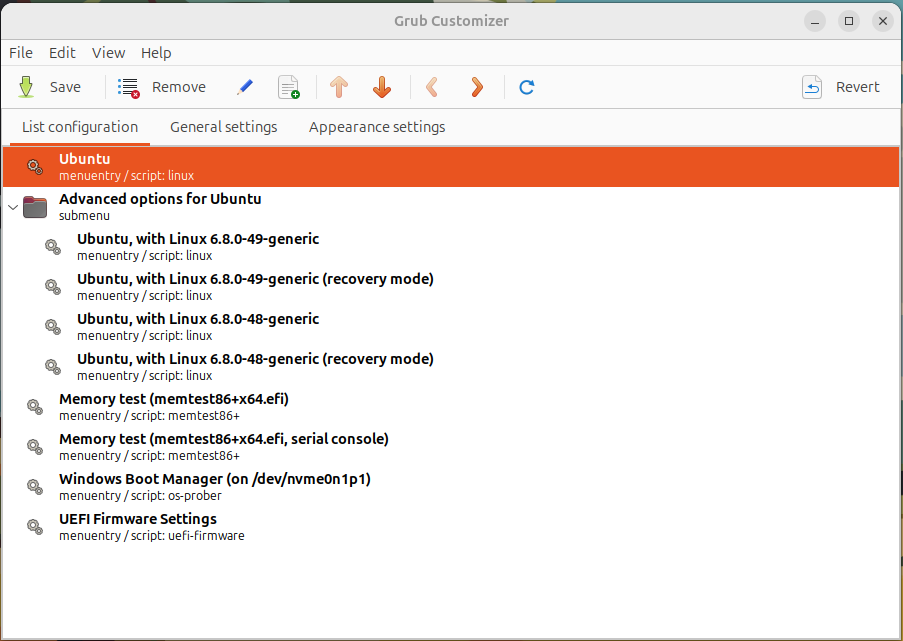Image resolution: width=903 pixels, height=641 pixels.
Task: Move the selected entry up
Action: tap(339, 87)
